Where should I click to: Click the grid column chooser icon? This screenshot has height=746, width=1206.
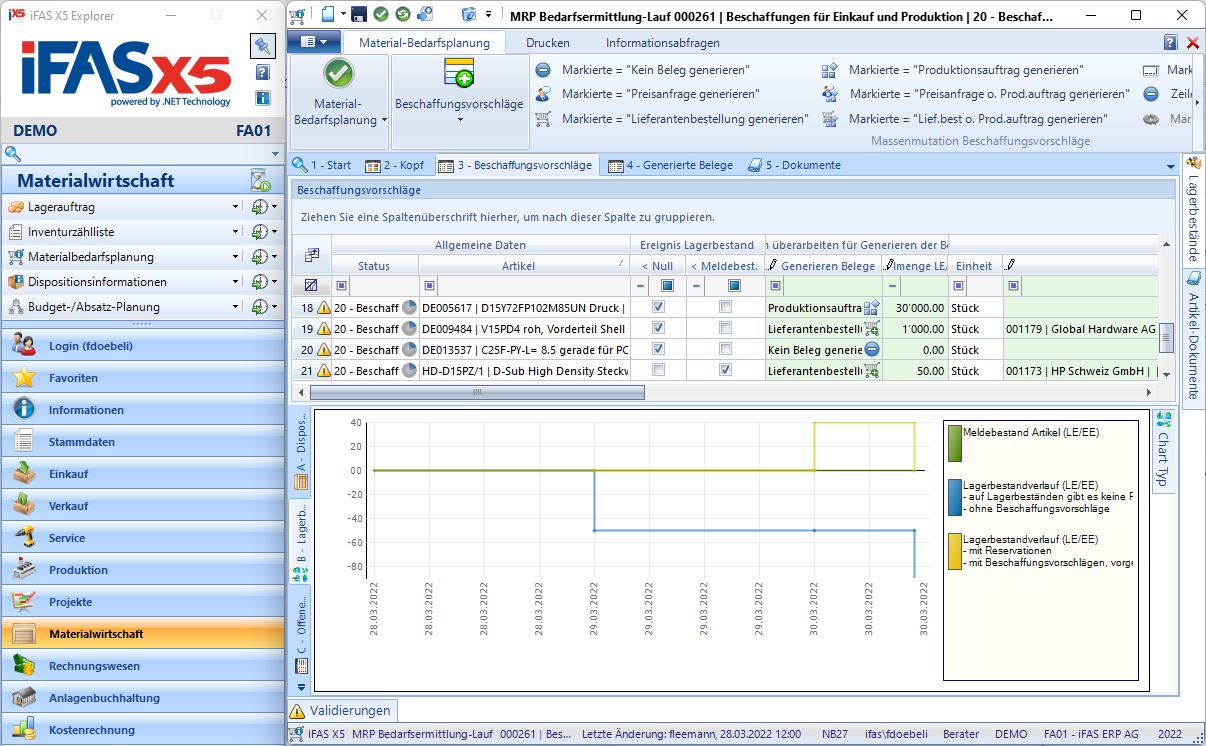311,255
